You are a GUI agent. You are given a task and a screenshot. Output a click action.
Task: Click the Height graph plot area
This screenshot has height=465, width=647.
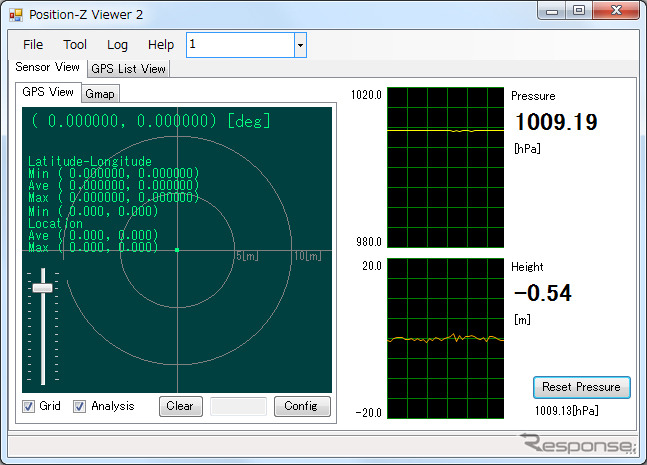(x=445, y=339)
